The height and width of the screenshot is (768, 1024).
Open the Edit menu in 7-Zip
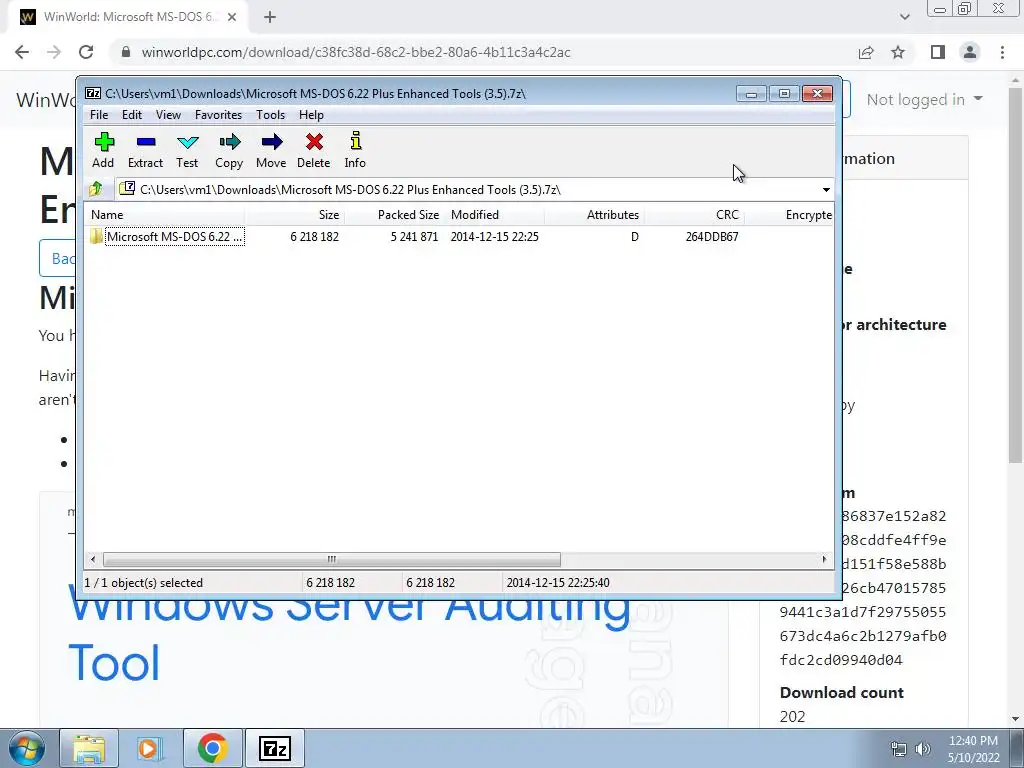[x=132, y=115]
